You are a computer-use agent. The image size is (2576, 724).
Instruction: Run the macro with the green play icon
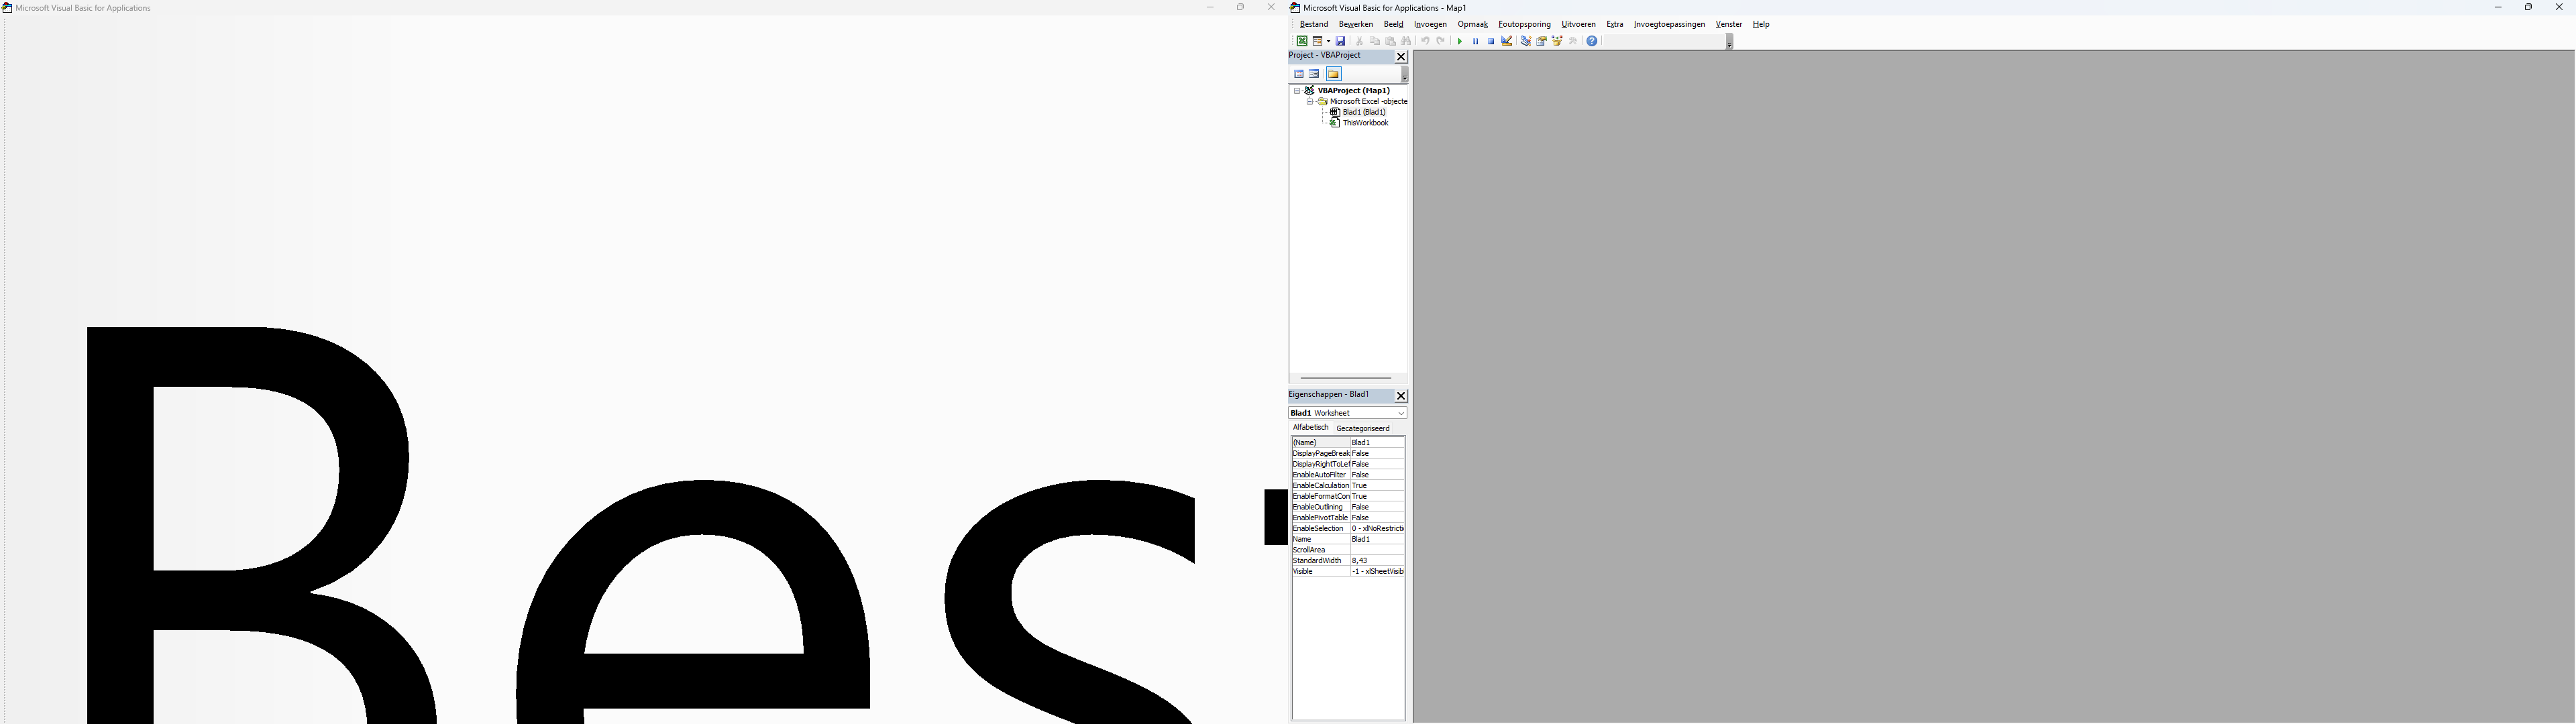point(1460,41)
